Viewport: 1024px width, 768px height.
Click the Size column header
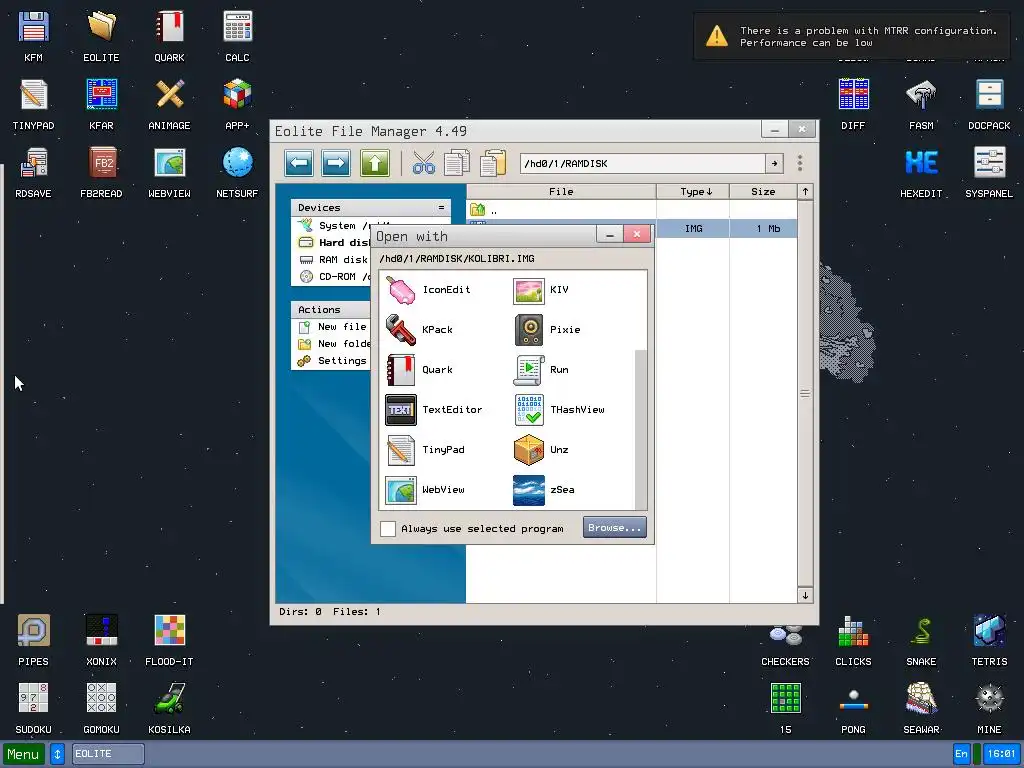(763, 191)
